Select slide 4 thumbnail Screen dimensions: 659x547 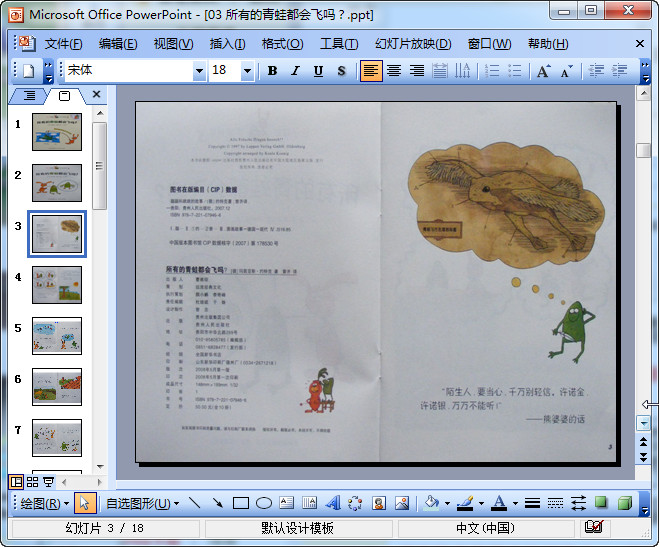[x=57, y=285]
